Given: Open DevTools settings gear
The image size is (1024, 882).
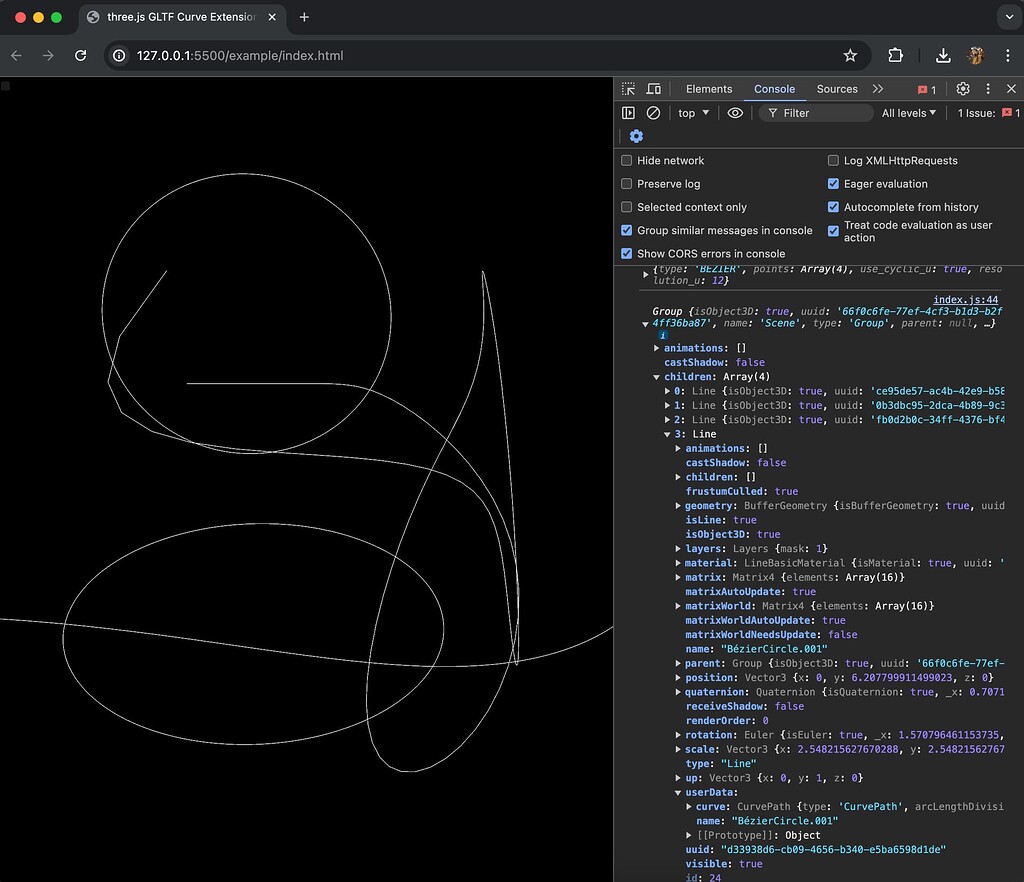Looking at the screenshot, I should pos(962,88).
